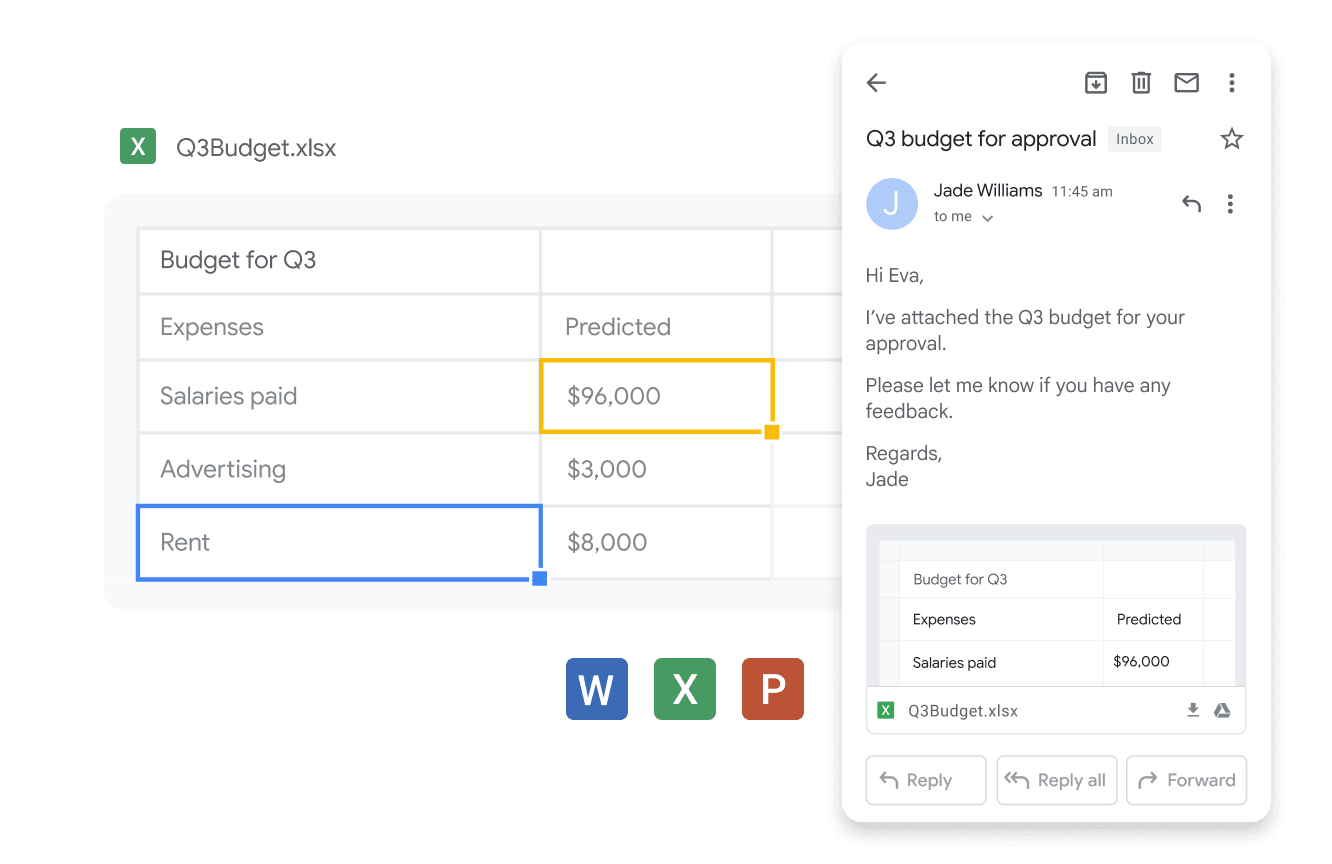Open the PowerPoint app icon

pos(772,689)
